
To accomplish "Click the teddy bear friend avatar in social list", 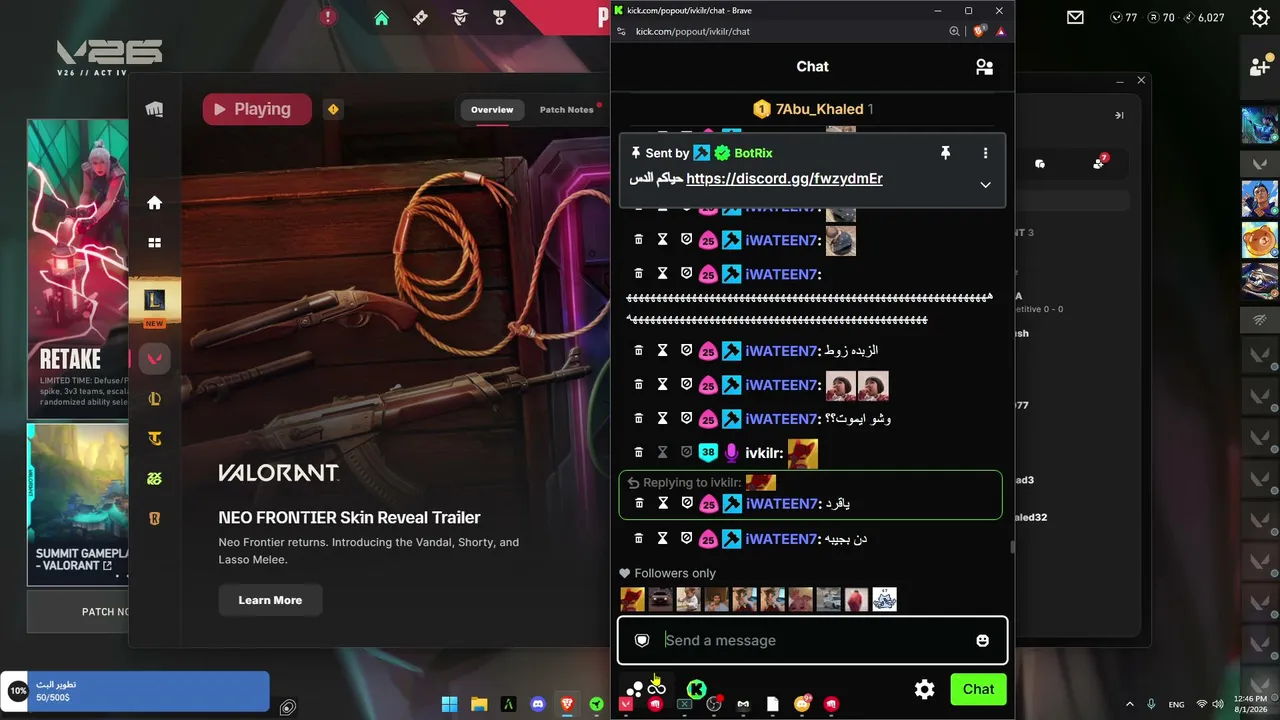I will point(1260,240).
